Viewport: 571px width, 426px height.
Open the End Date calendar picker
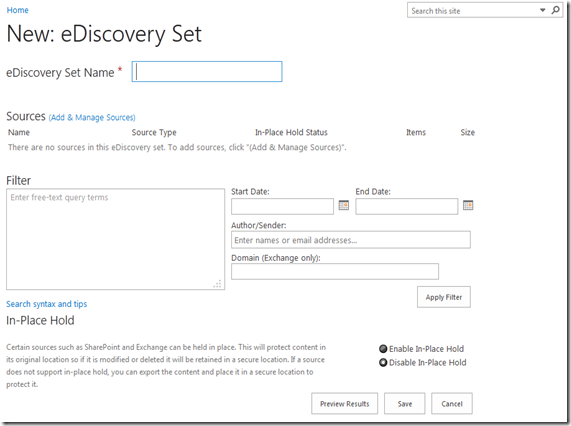coord(468,205)
